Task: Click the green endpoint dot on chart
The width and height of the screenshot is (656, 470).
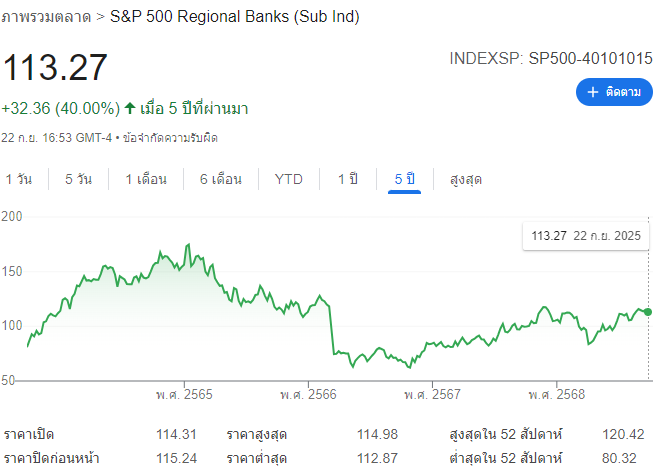Action: 647,312
